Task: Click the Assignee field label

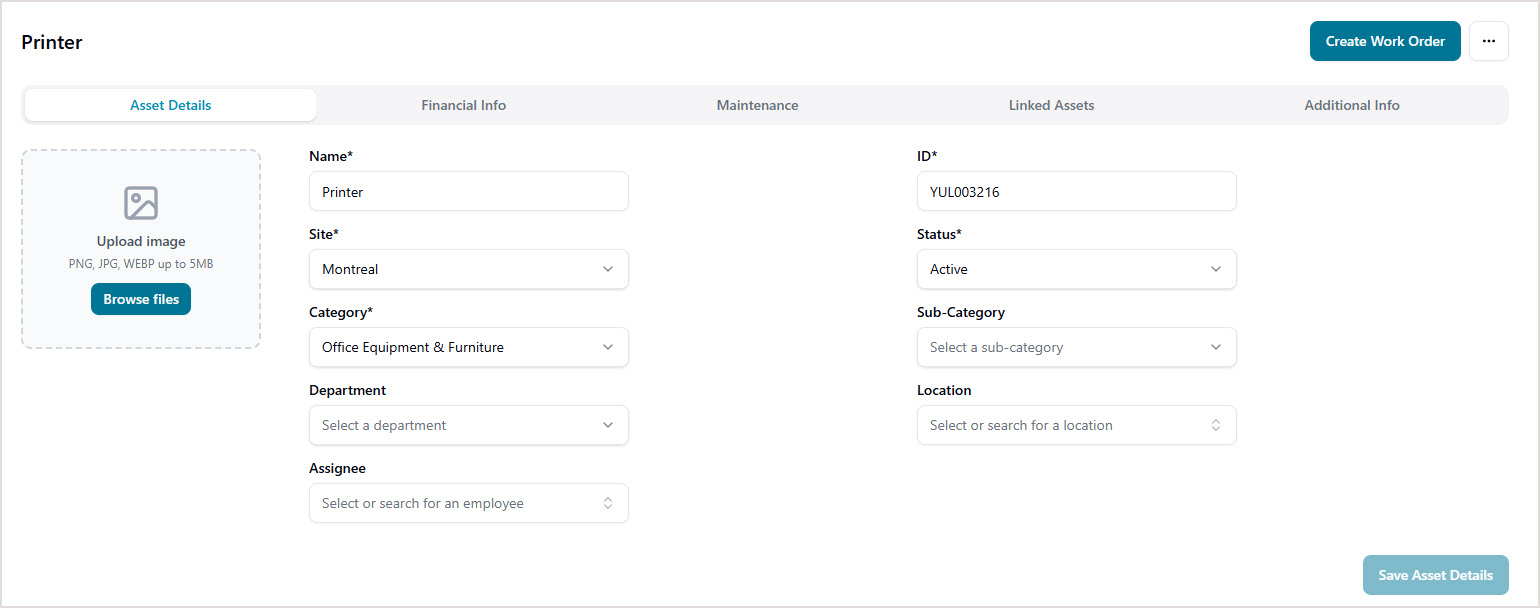Action: 337,468
